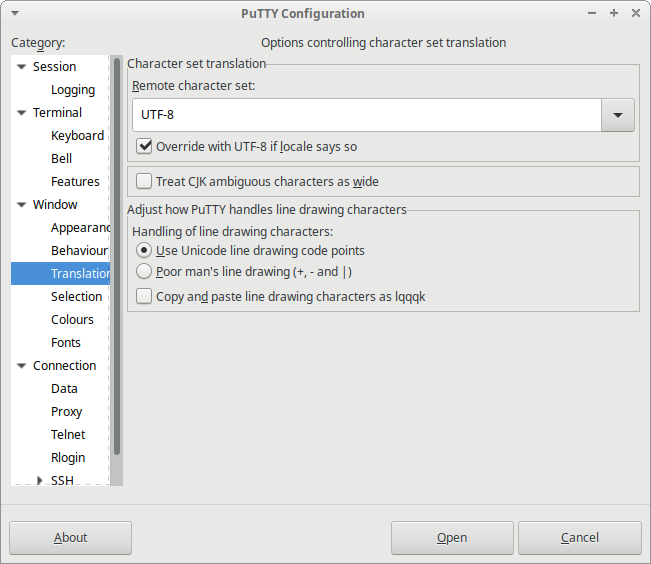Disable Override with UTF-8 if locale says so
The image size is (651, 564).
pos(145,147)
